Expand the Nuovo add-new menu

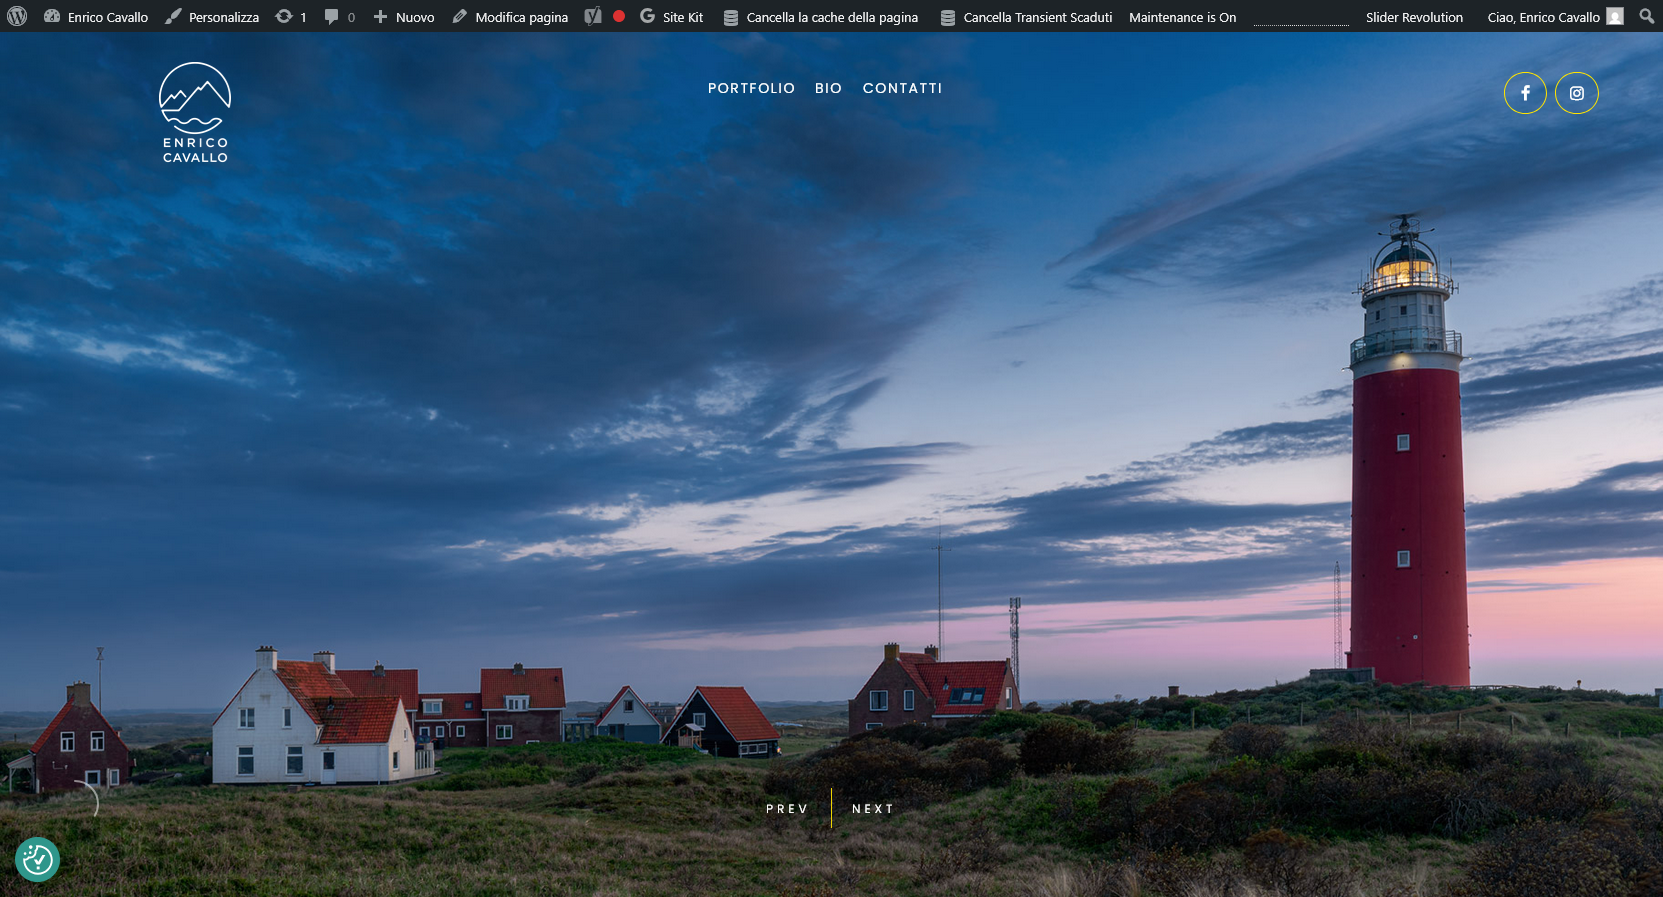point(403,17)
